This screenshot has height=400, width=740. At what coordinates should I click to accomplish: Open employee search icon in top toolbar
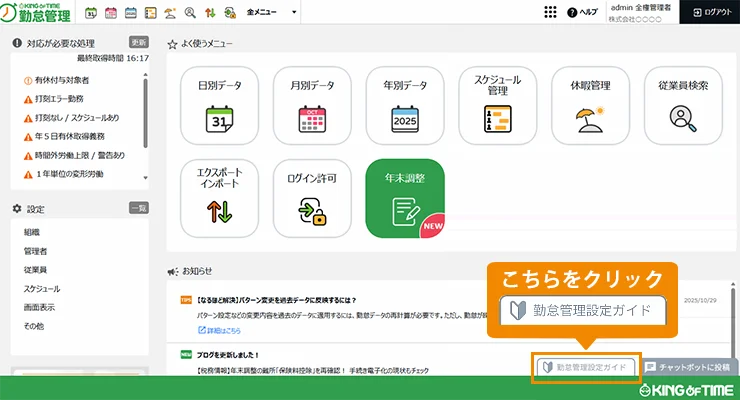[190, 13]
